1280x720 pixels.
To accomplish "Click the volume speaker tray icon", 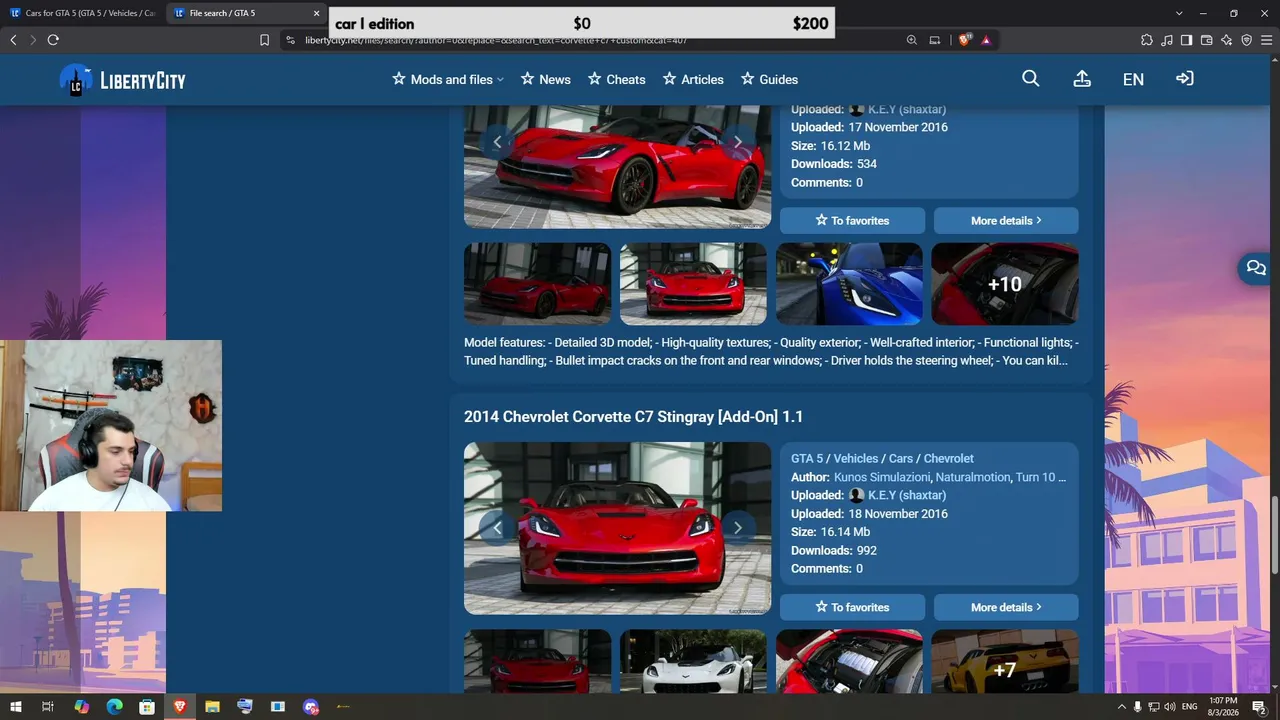I will [1170, 707].
